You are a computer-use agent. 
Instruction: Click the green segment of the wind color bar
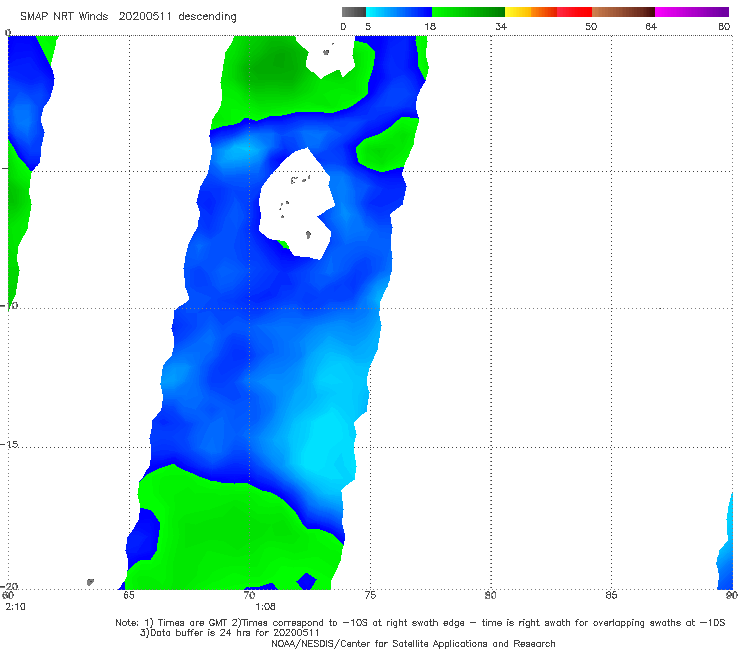pyautogui.click(x=468, y=12)
